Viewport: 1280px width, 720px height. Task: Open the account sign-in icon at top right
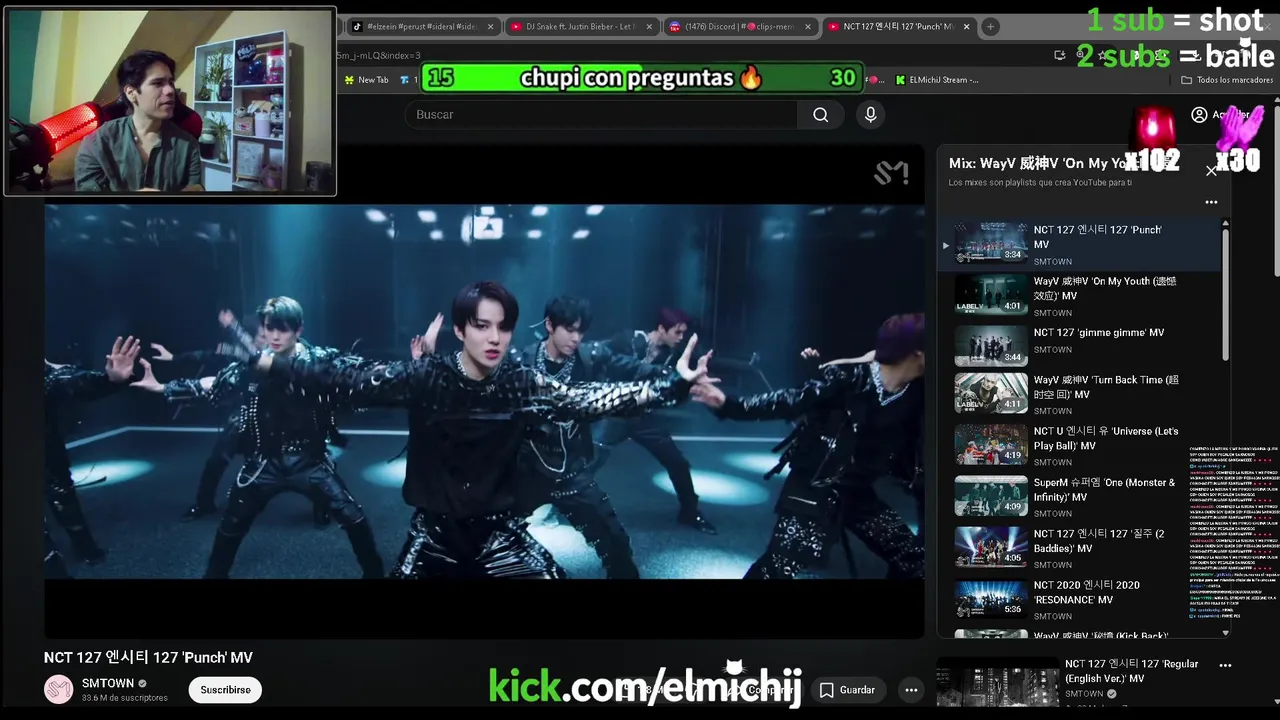point(1199,115)
